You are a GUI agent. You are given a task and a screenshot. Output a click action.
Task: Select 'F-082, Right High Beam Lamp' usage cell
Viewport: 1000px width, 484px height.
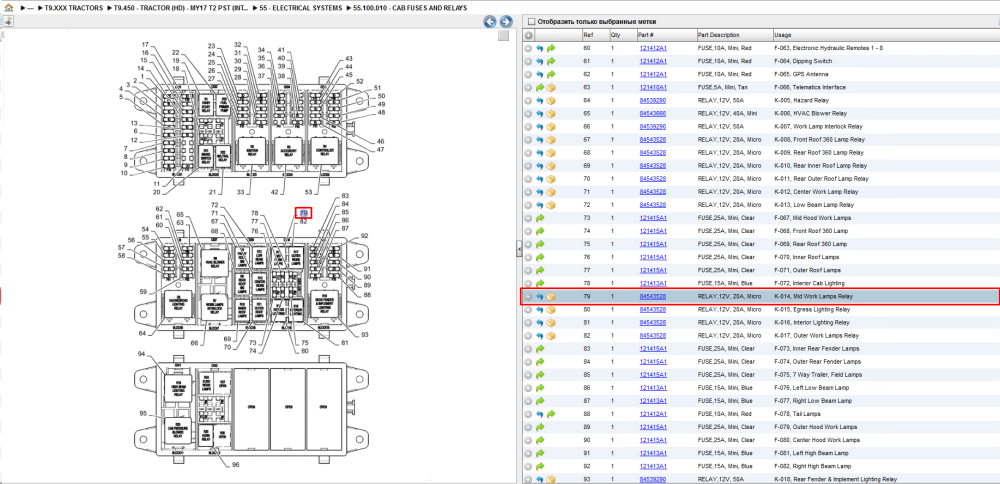811,467
